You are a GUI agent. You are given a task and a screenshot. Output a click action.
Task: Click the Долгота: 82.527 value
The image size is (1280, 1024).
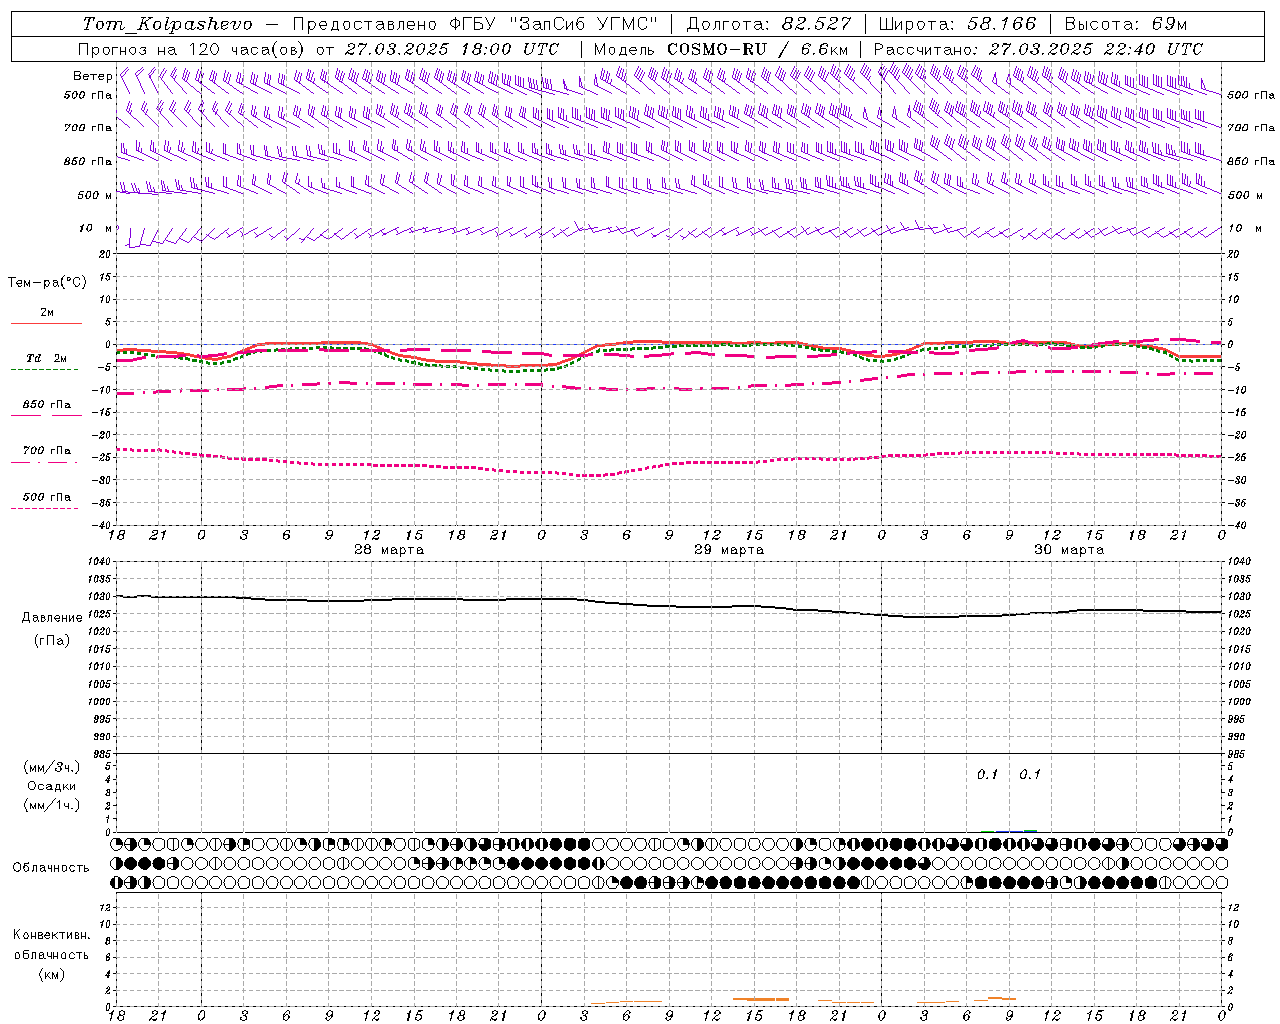(x=769, y=24)
